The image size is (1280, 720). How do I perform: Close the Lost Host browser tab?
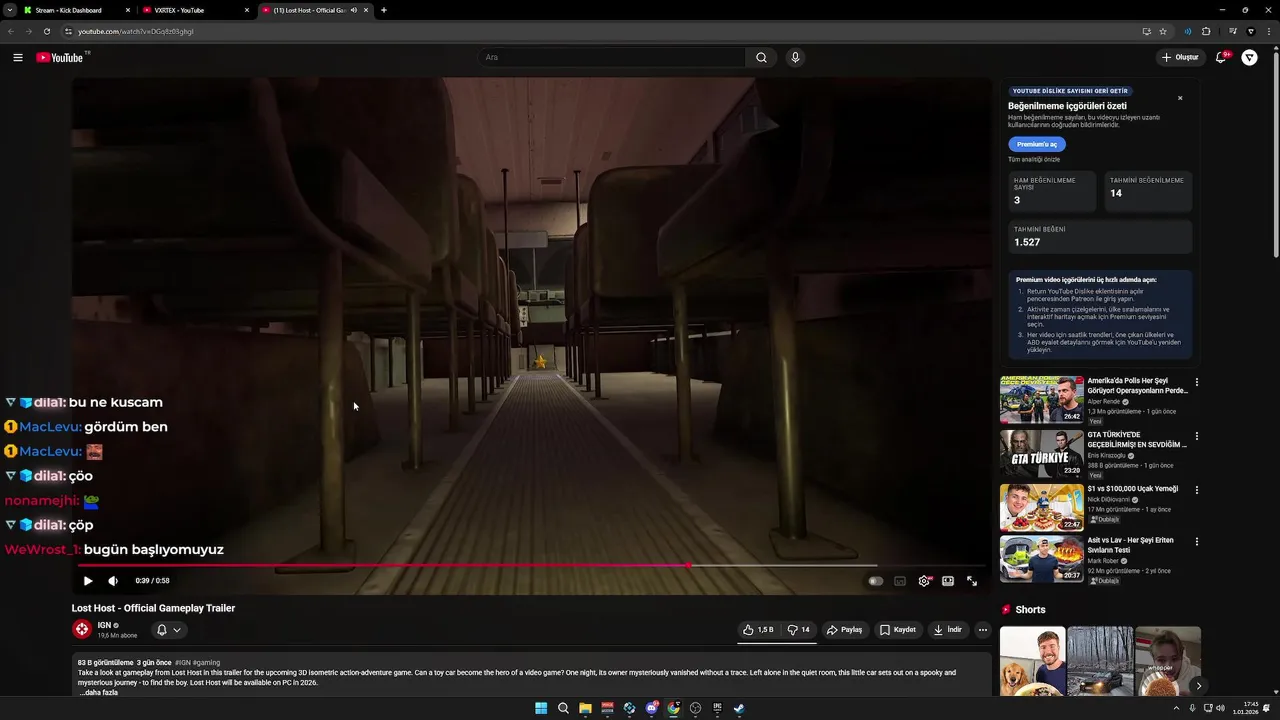(366, 10)
